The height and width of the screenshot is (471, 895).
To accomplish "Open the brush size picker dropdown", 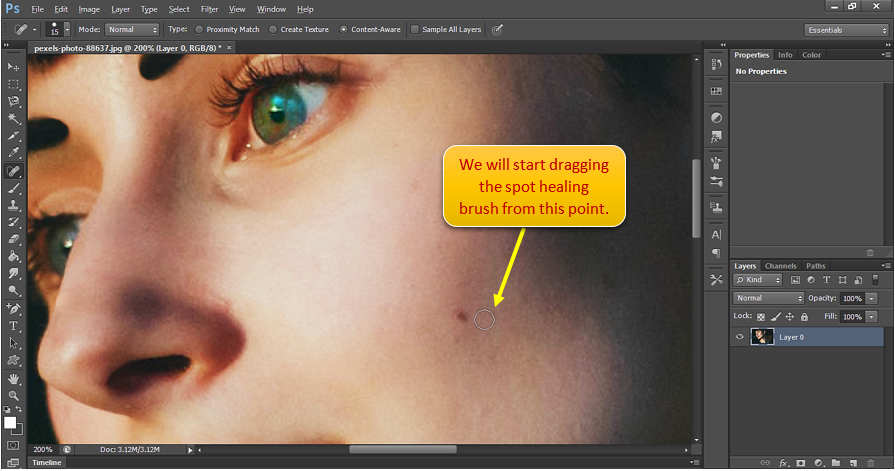I will (67, 30).
